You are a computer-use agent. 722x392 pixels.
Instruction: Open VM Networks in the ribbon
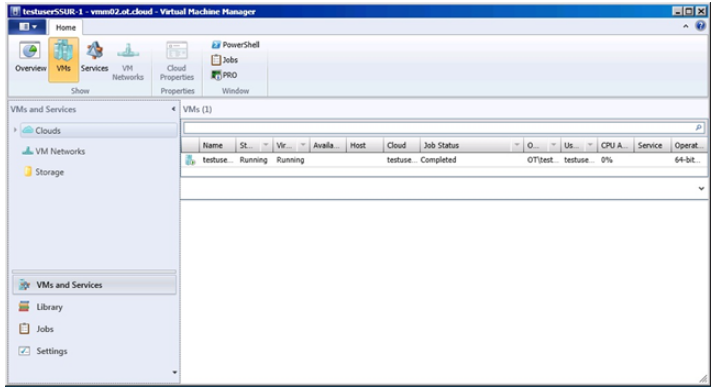pyautogui.click(x=128, y=61)
